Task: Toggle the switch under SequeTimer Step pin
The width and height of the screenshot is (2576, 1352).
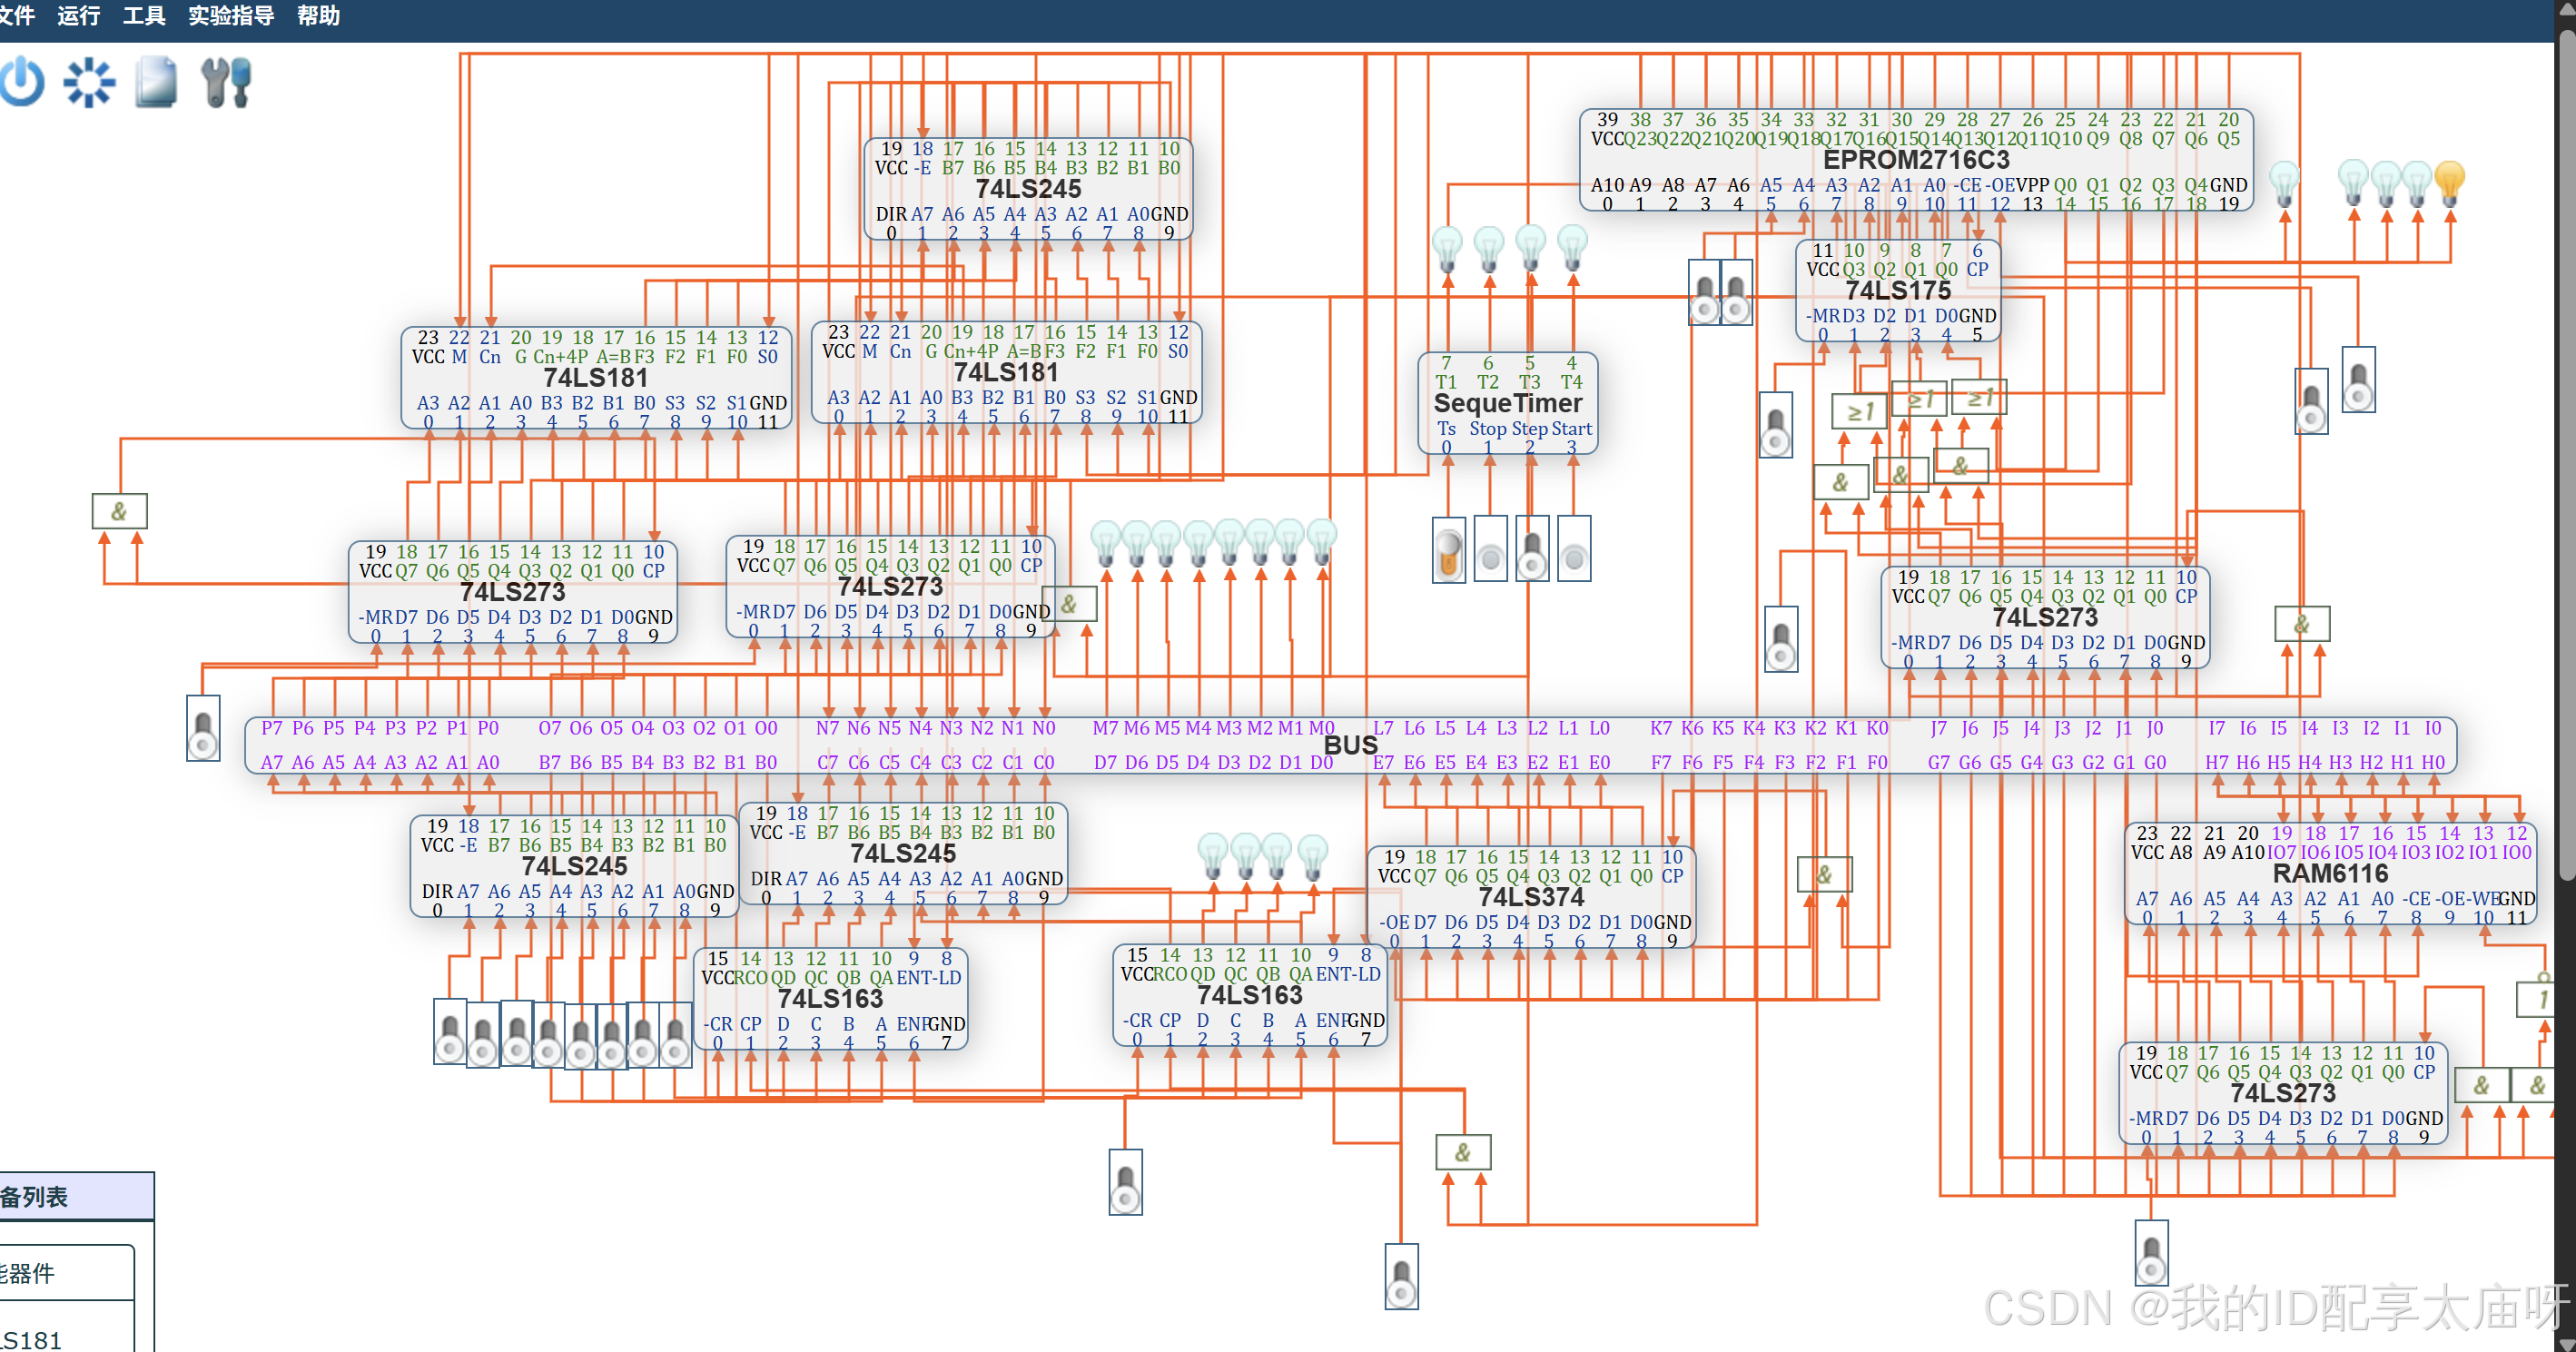Action: coord(1531,549)
